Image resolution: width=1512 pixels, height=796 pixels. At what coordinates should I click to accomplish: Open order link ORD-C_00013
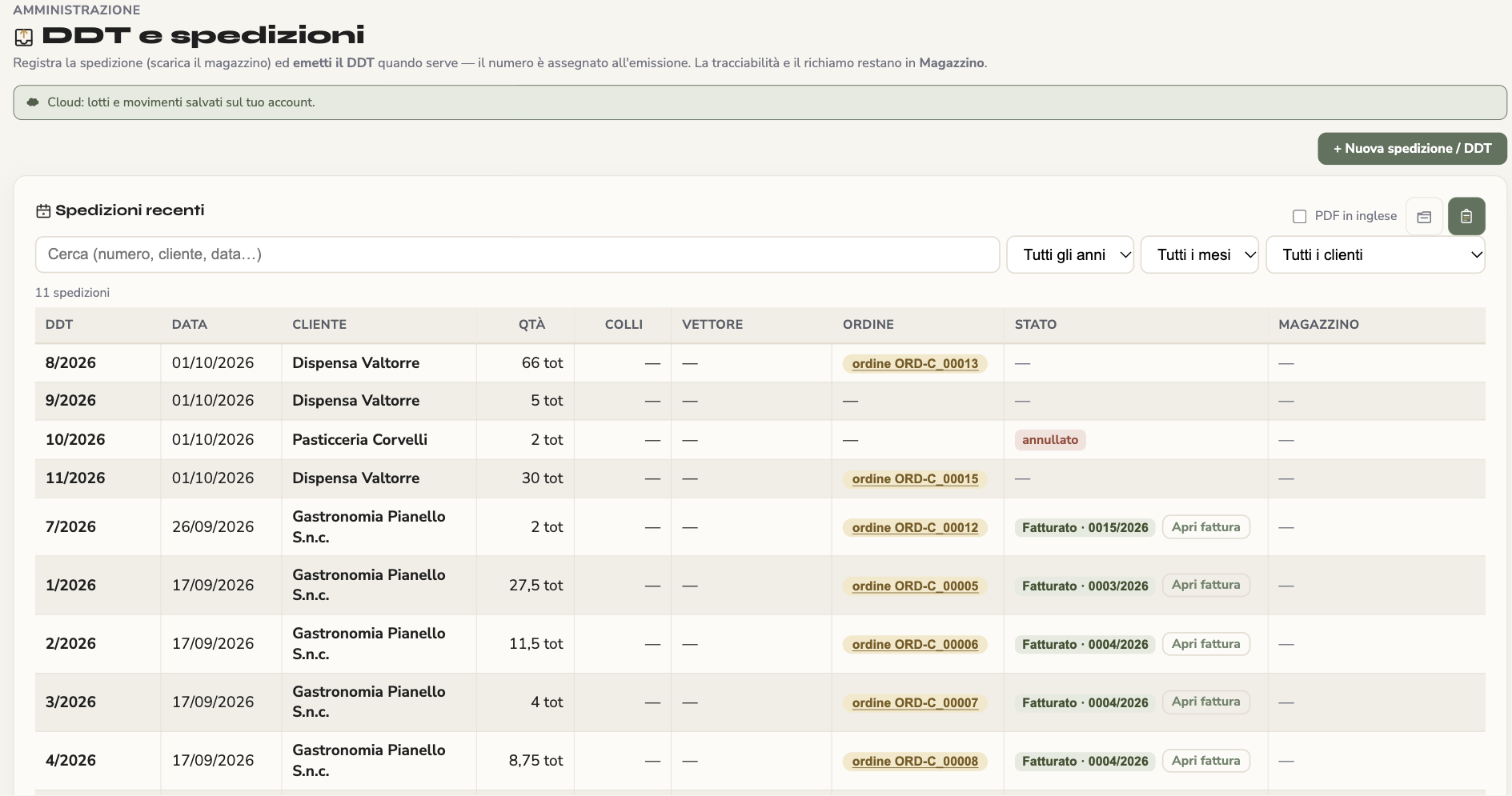click(915, 363)
